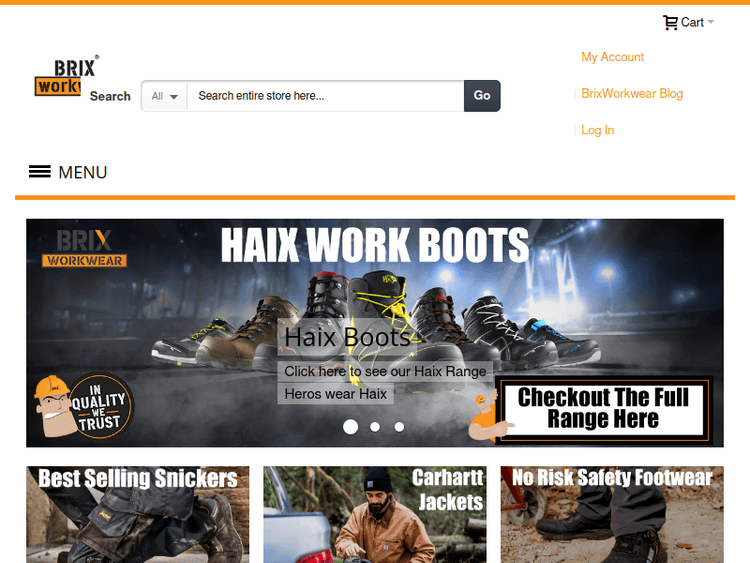Image resolution: width=750 pixels, height=563 pixels.
Task: Open the All category search dropdown
Action: point(164,96)
